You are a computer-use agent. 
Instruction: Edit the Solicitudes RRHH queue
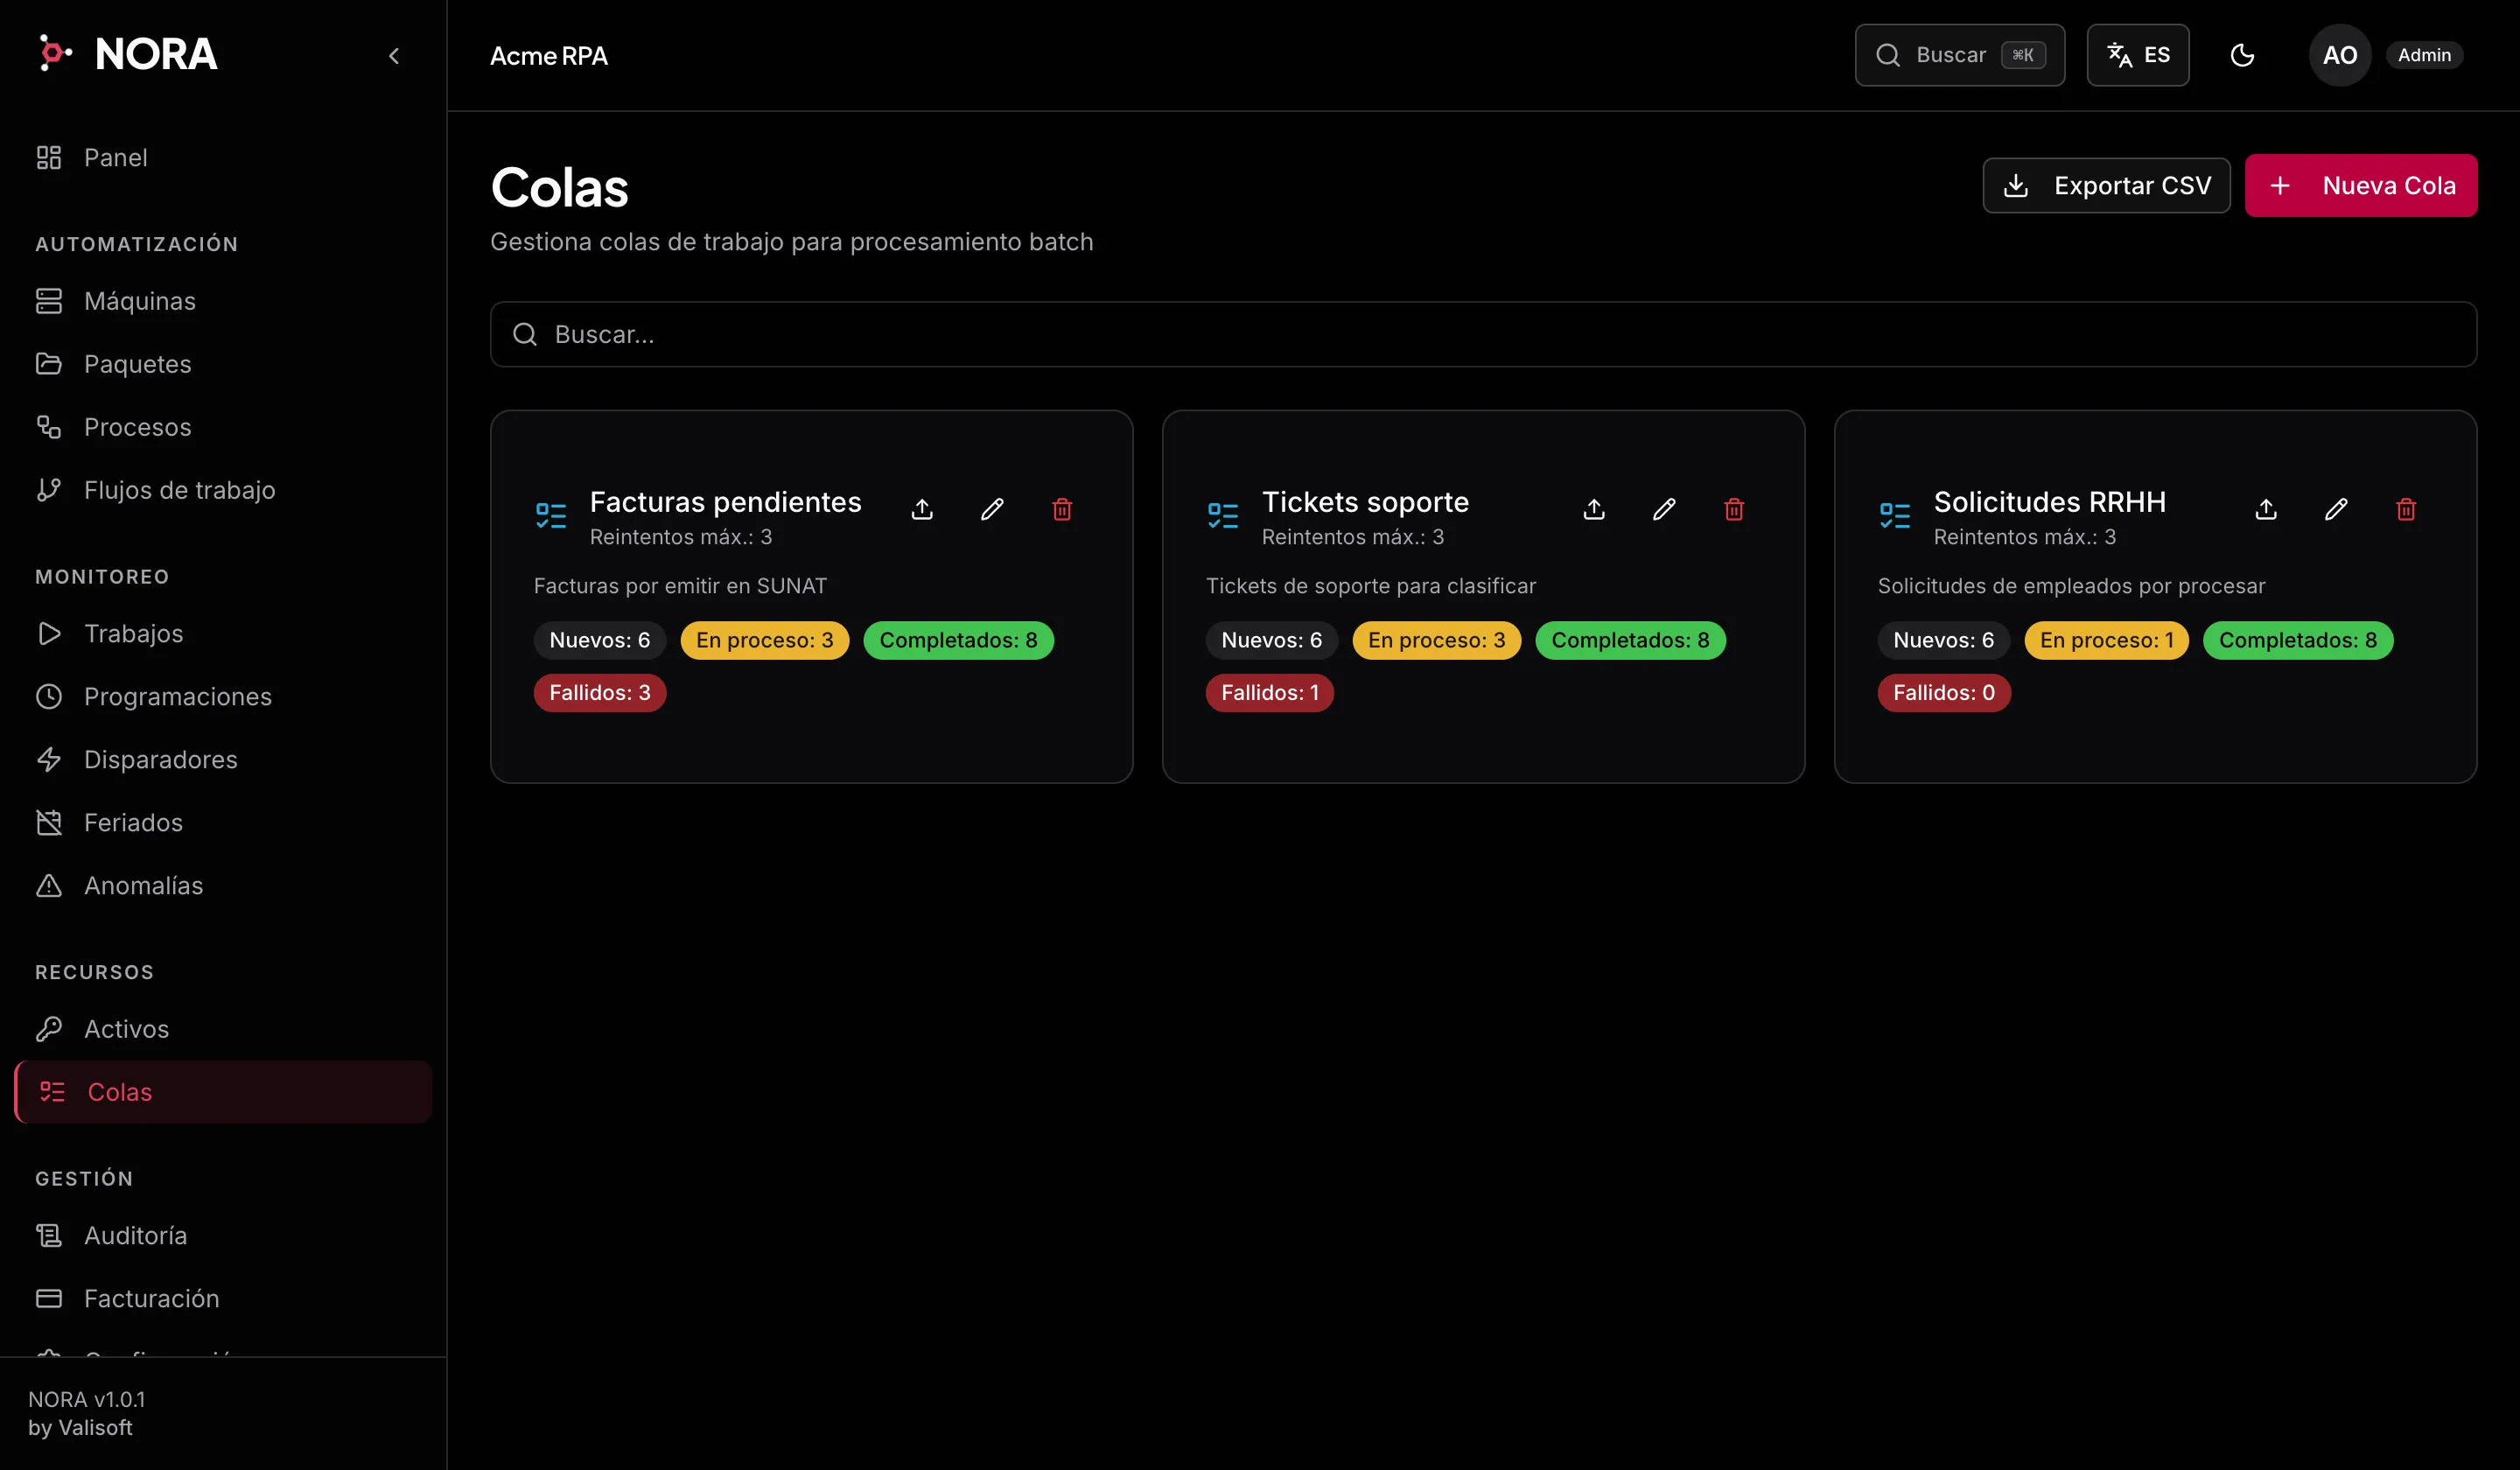pyautogui.click(x=2336, y=510)
